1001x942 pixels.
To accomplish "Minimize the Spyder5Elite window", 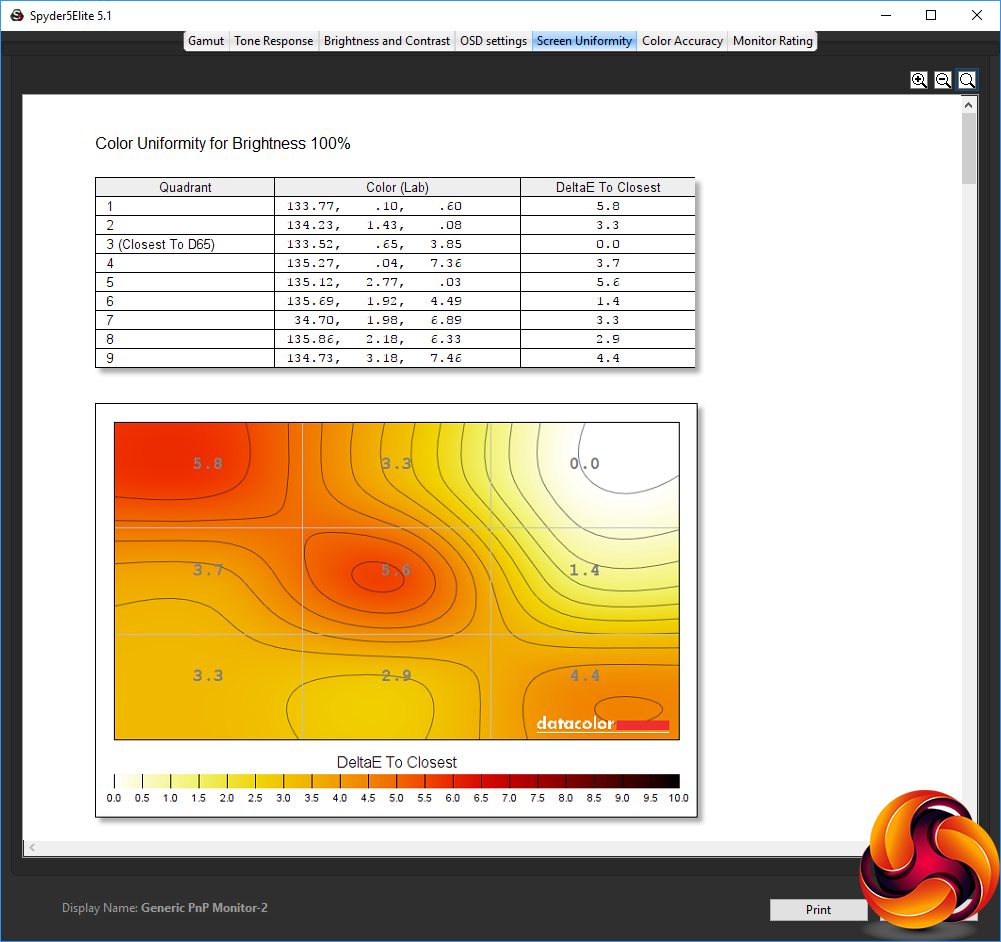I will click(885, 15).
